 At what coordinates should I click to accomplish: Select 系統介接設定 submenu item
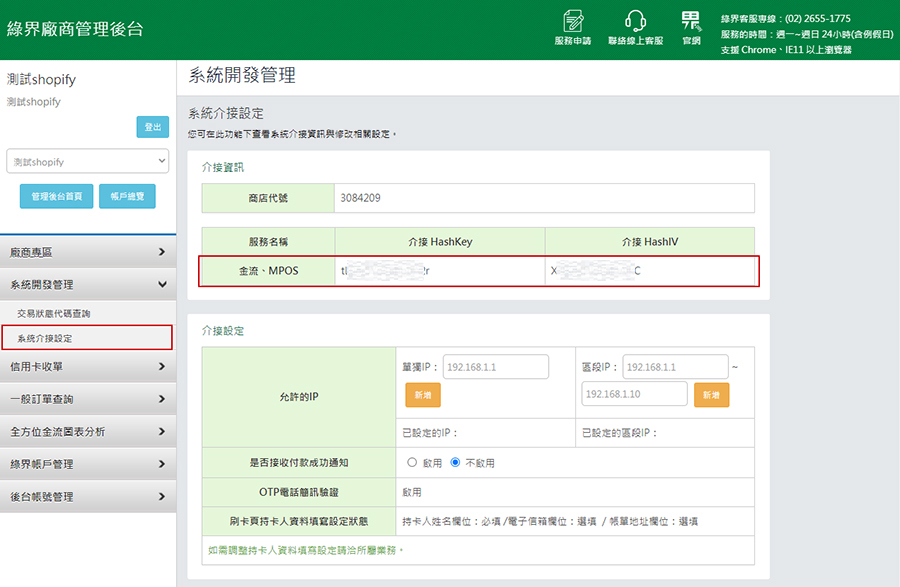click(x=45, y=338)
